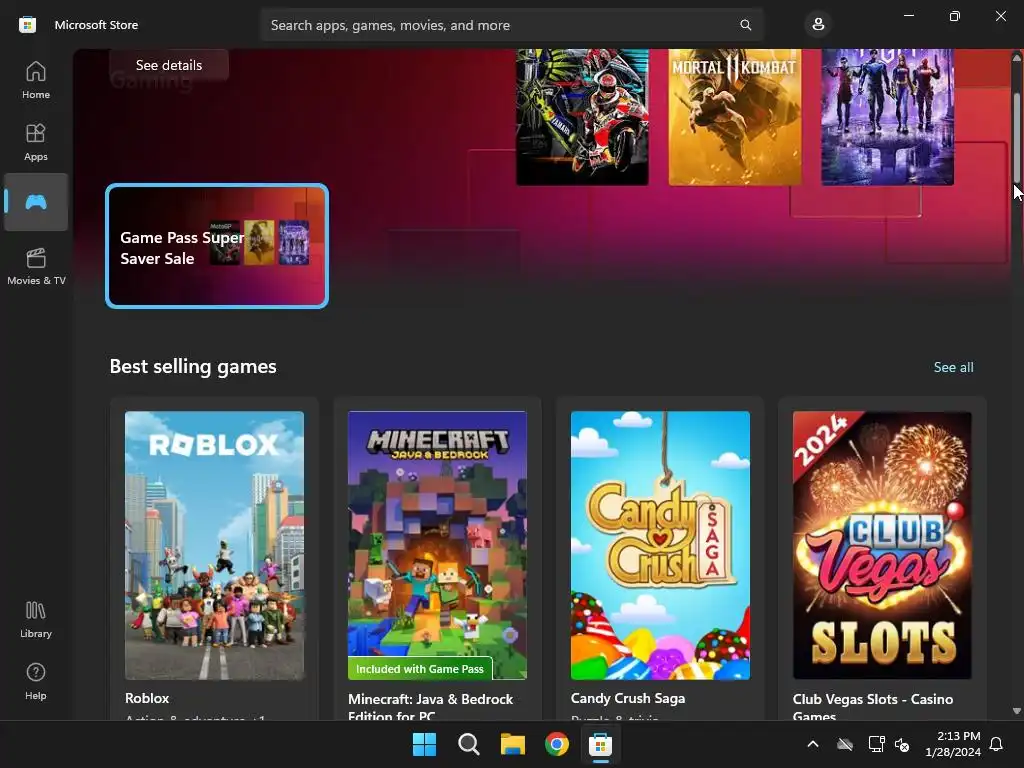Screen dimensions: 1024x768
Task: Click the Club Vegas Slots - Casino Games title
Action: point(872,707)
